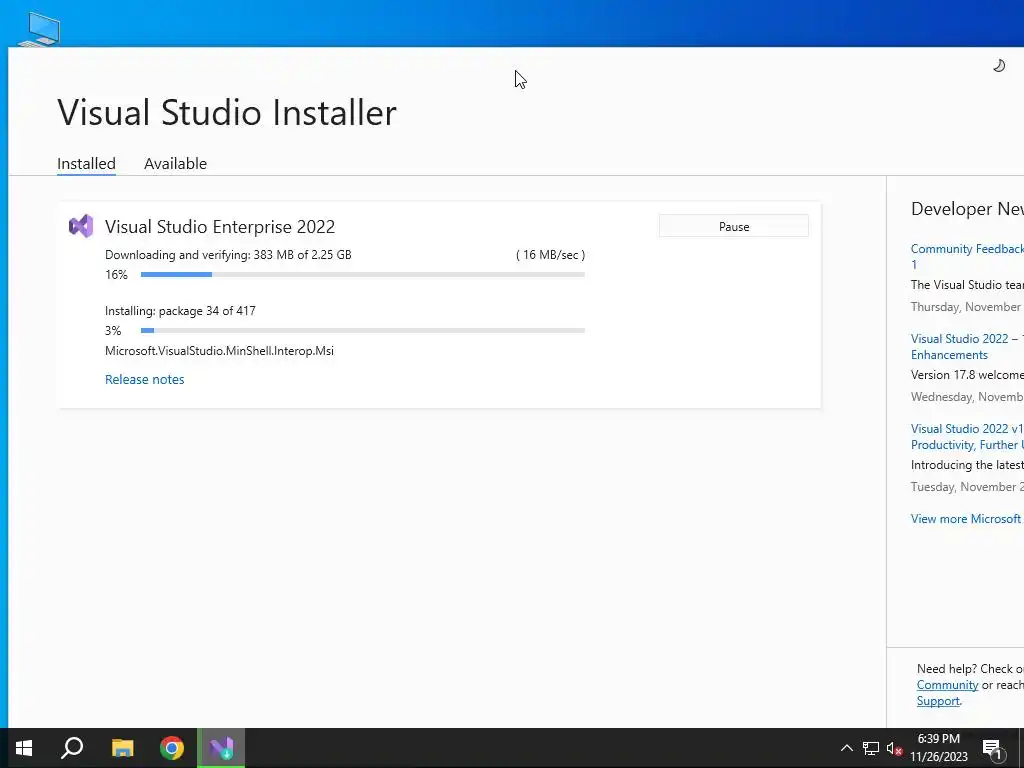Viewport: 1024px width, 768px height.
Task: Open Google Chrome from taskbar
Action: (172, 748)
